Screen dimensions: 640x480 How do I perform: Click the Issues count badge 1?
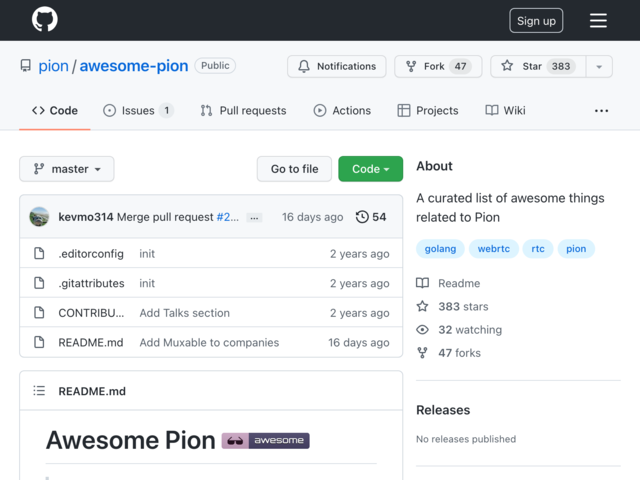(167, 111)
